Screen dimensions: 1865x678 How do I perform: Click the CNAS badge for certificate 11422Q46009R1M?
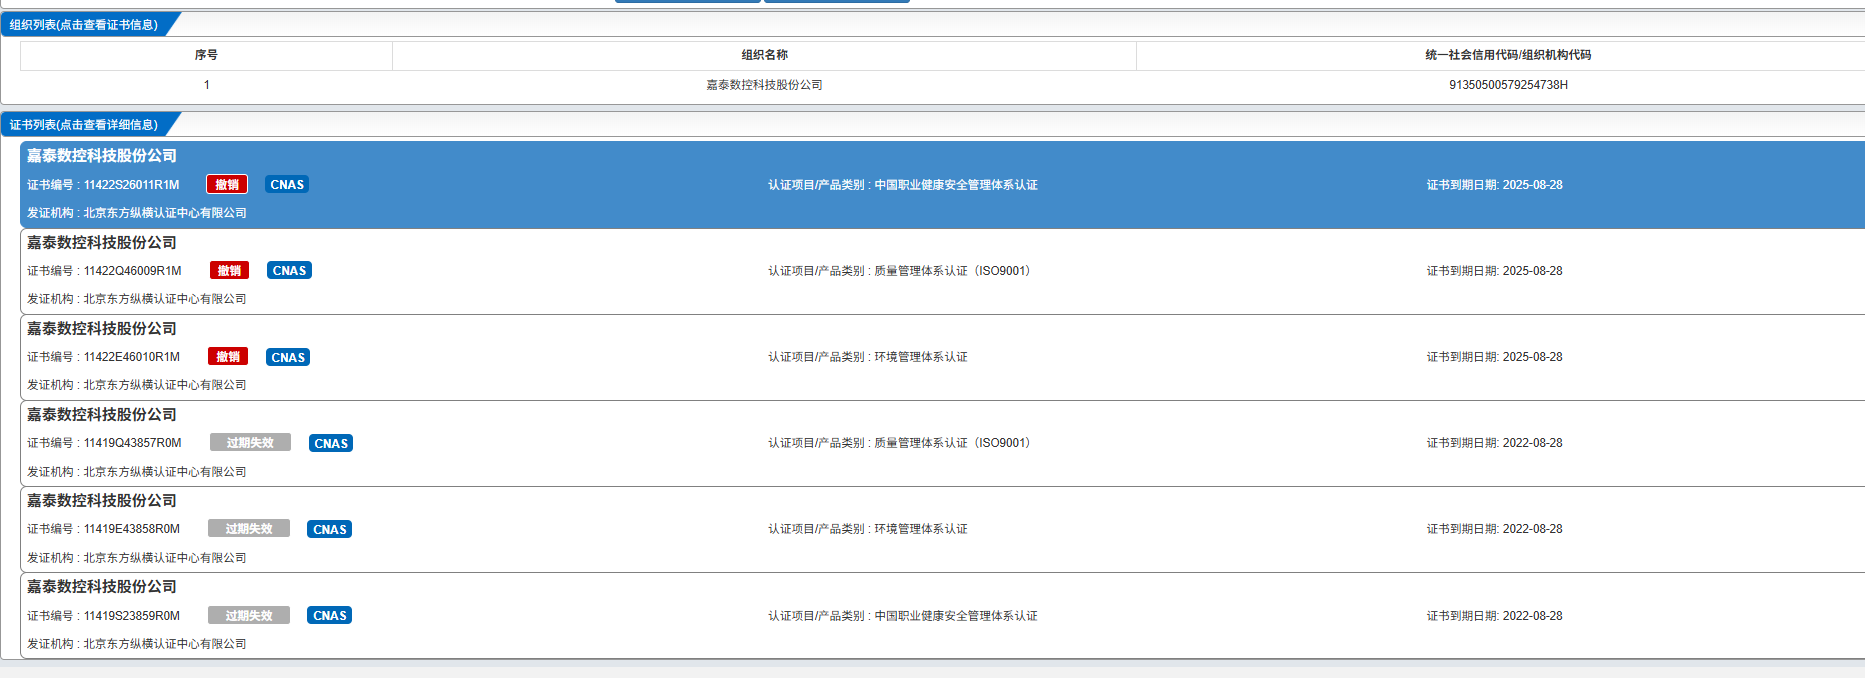click(290, 271)
